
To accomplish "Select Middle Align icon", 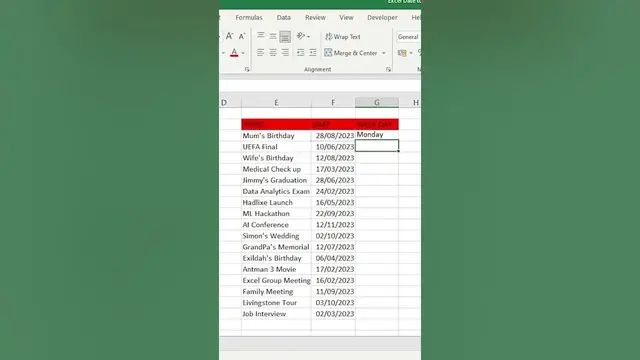I will click(273, 36).
